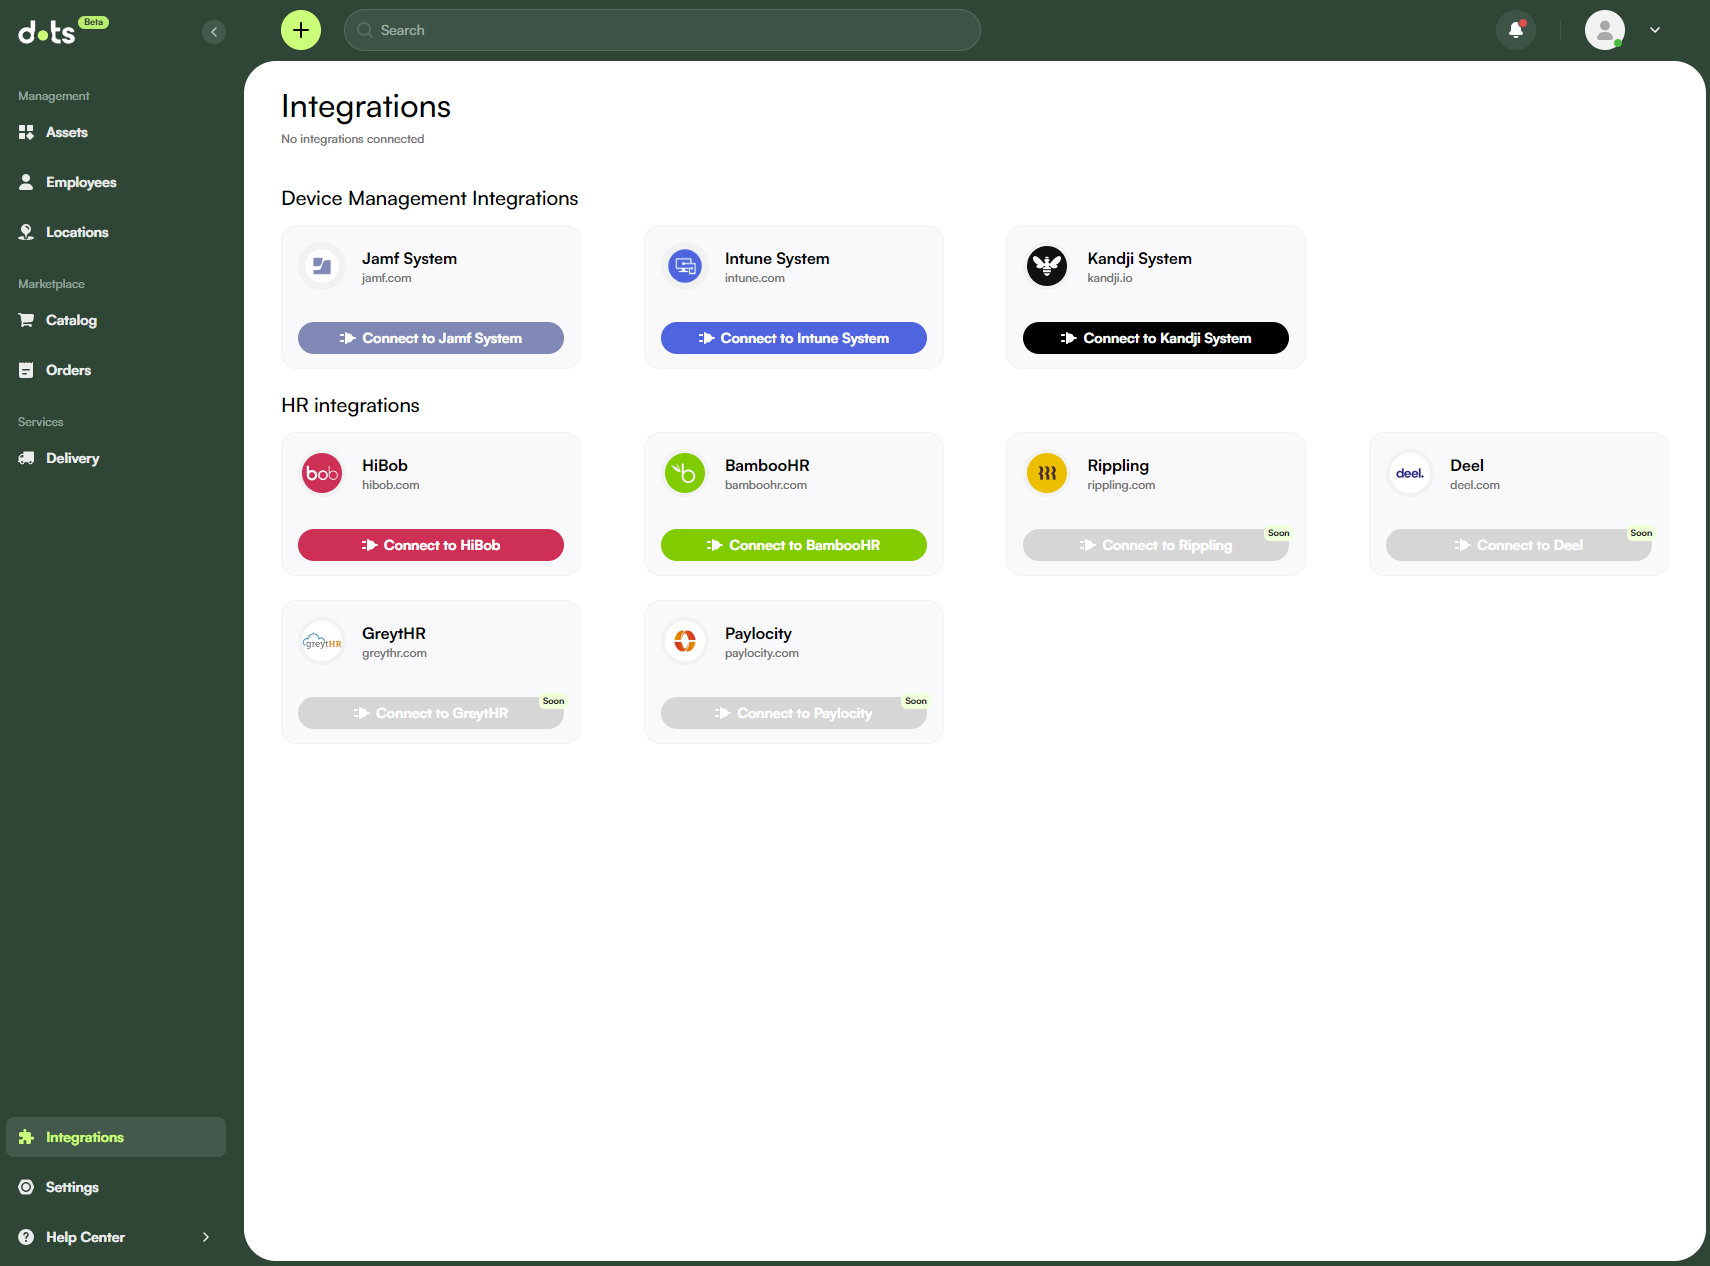This screenshot has height=1266, width=1710.
Task: Click the Kandji bee logo icon
Action: click(x=1047, y=266)
